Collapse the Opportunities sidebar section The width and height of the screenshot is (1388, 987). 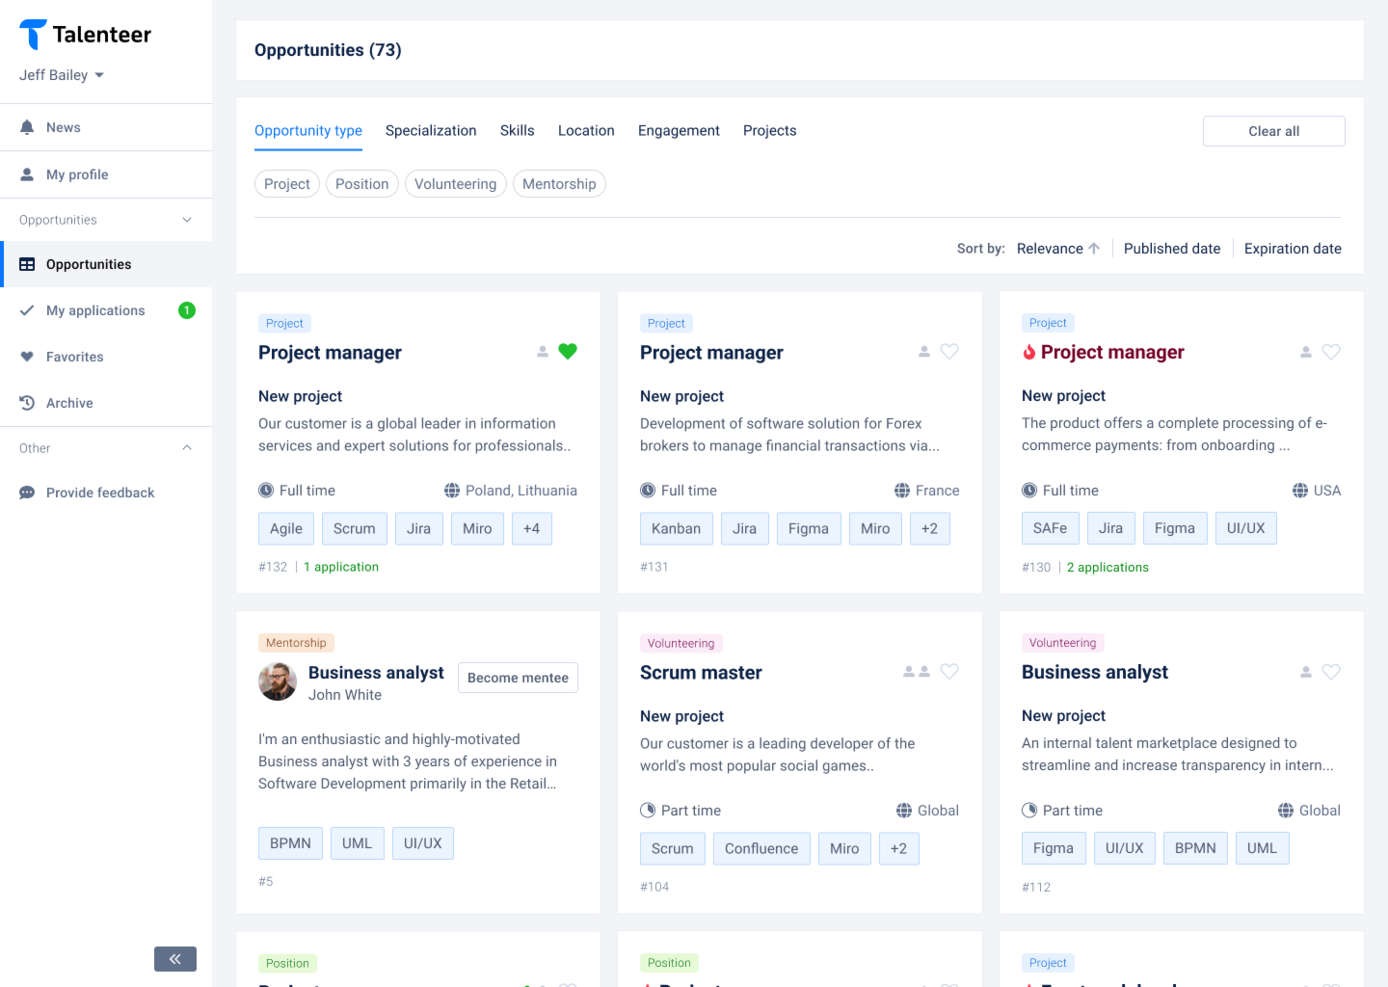(x=187, y=220)
